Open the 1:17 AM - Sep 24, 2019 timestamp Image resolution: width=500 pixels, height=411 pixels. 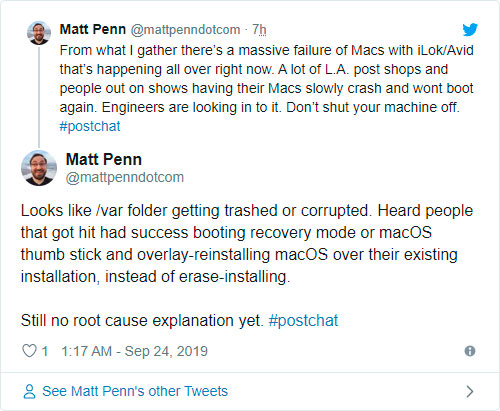pyautogui.click(x=135, y=351)
